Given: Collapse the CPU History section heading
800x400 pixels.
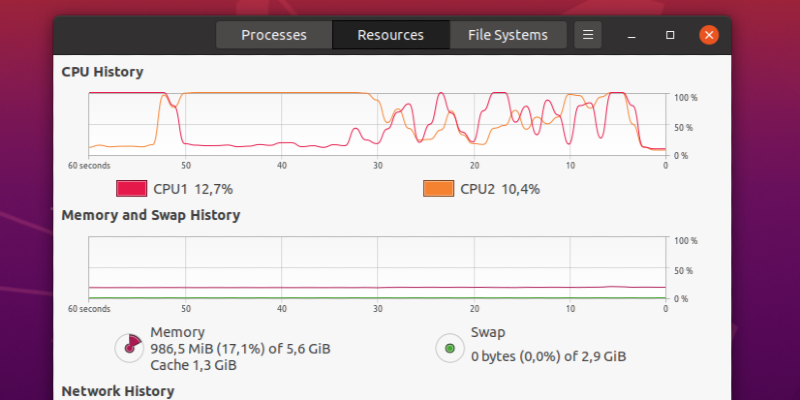Looking at the screenshot, I should 102,72.
